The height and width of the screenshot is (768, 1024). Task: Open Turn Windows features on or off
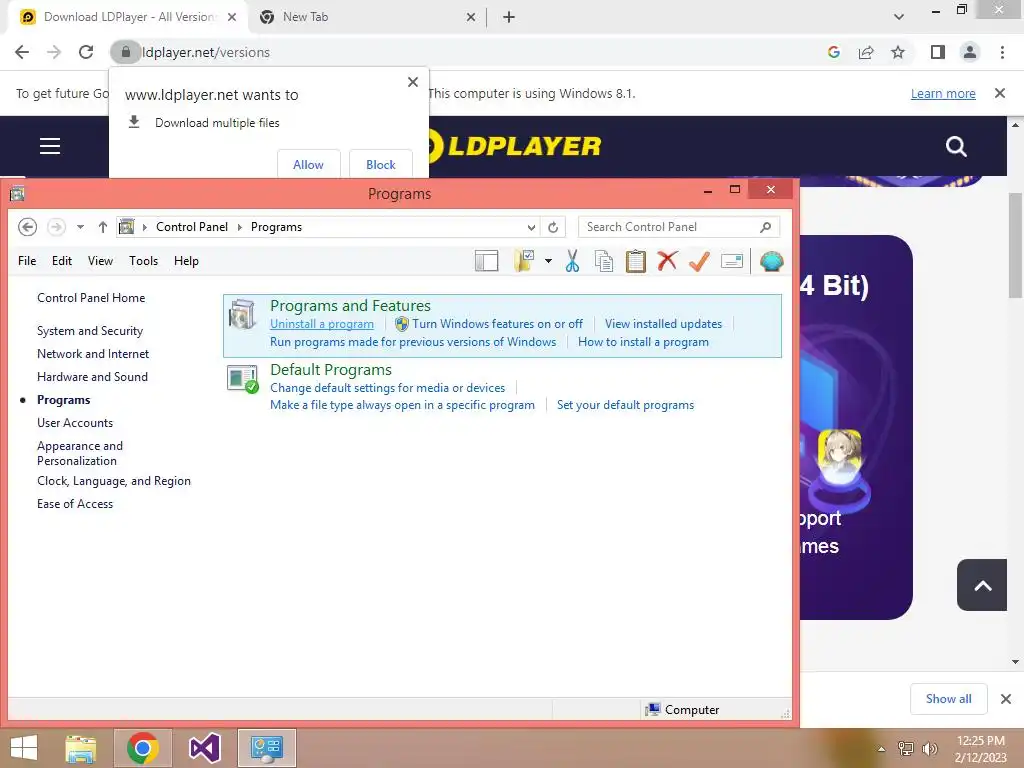(497, 324)
